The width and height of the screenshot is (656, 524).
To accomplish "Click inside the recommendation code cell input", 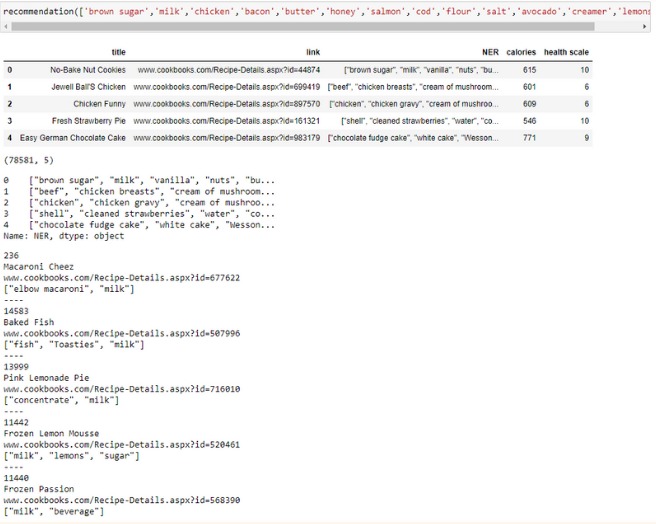I will point(325,11).
